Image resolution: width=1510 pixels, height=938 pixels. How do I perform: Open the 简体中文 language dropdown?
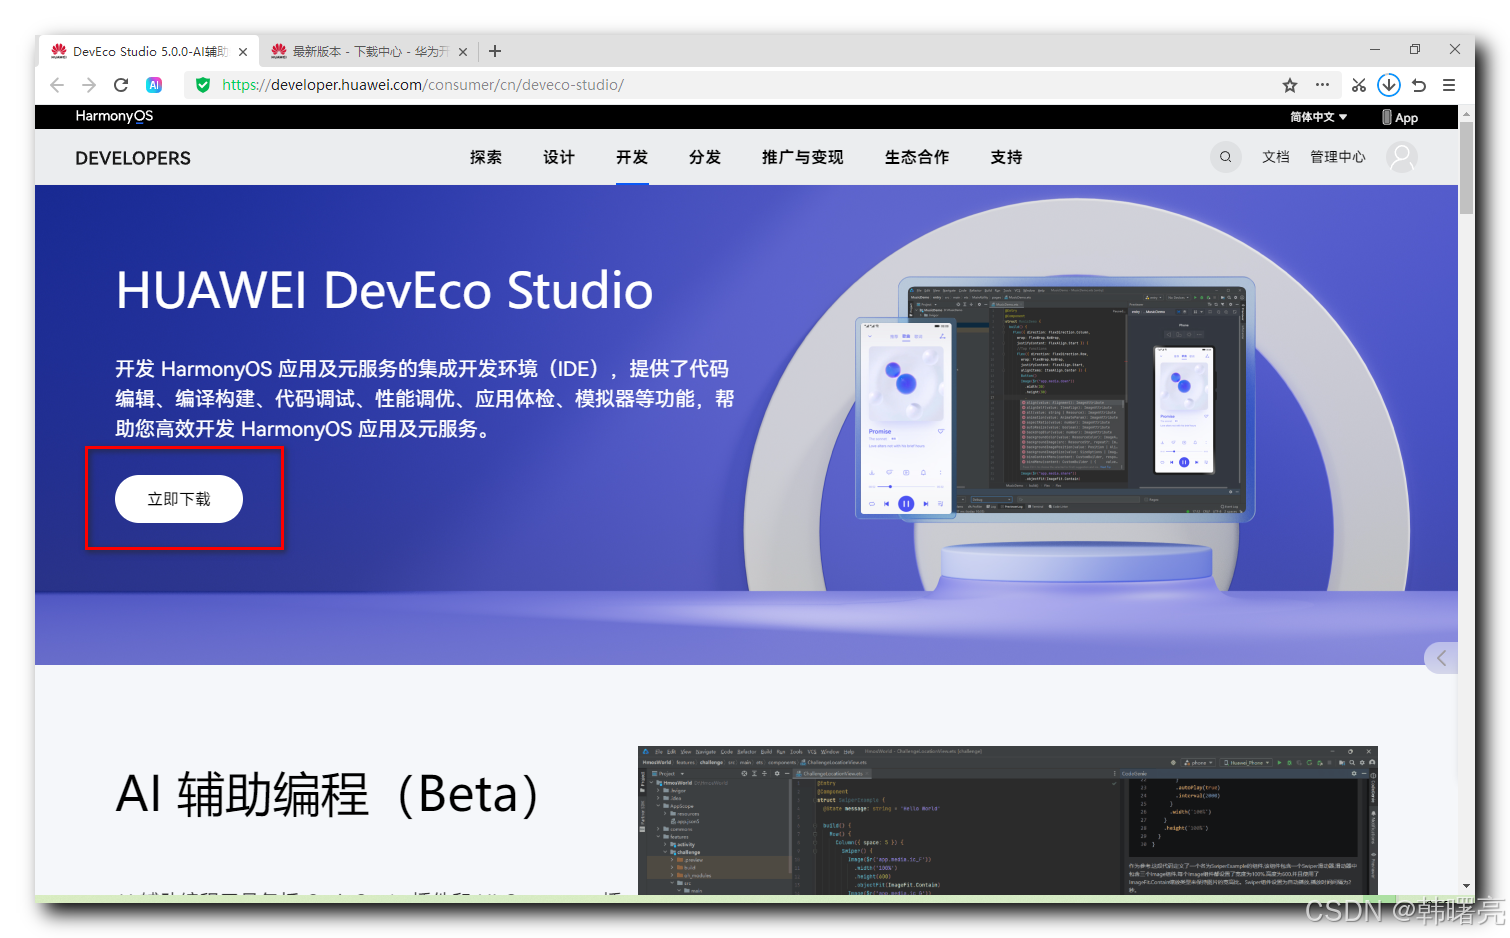(x=1318, y=117)
